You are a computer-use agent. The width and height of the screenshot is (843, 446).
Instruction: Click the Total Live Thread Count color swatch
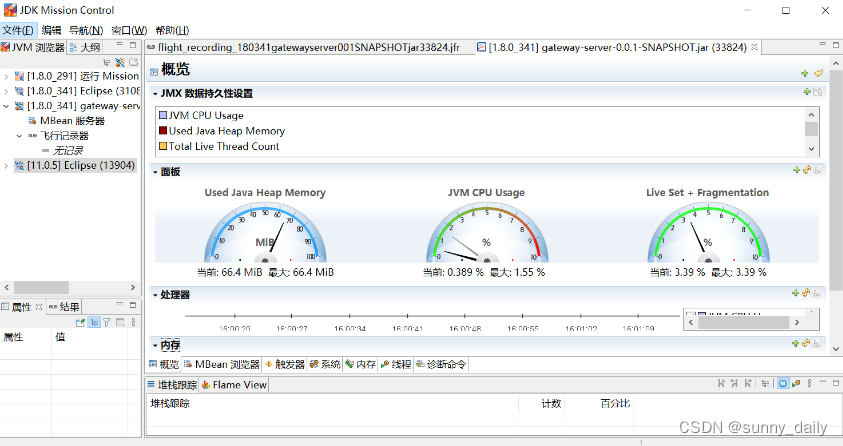(163, 146)
